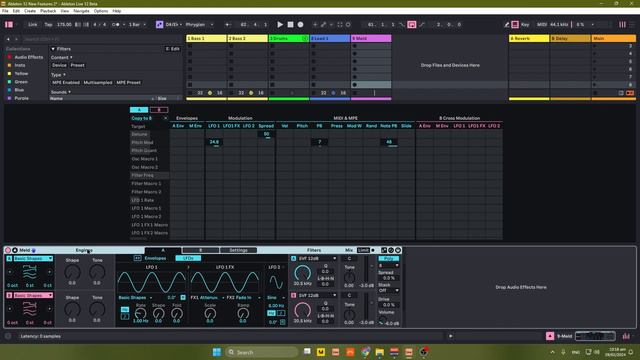Toggle the Meld device activator button
This screenshot has width=640, height=360.
(8, 250)
